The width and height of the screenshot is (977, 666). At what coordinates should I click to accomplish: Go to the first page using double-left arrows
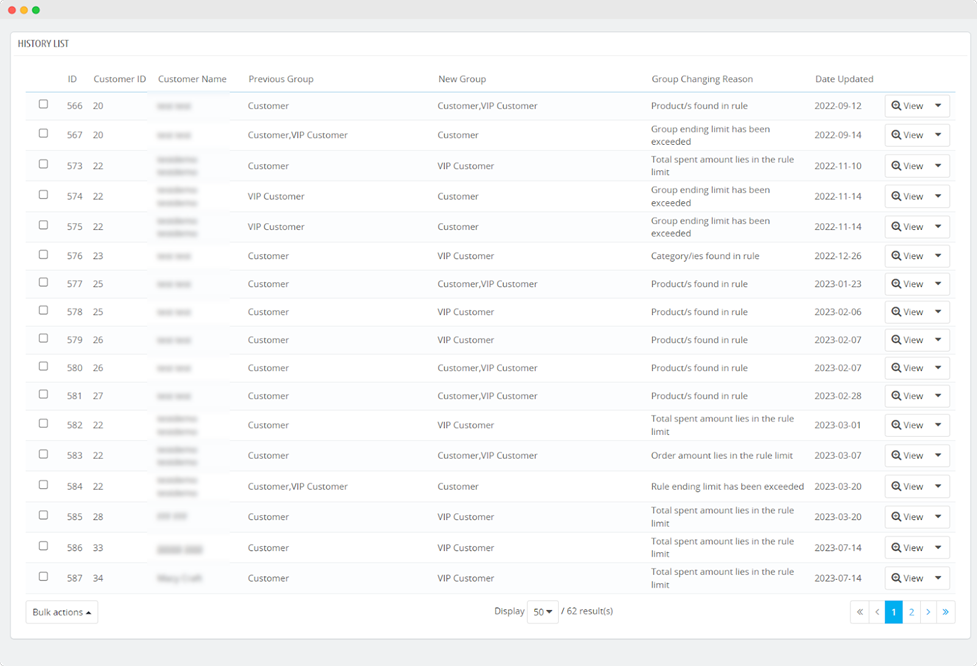859,612
